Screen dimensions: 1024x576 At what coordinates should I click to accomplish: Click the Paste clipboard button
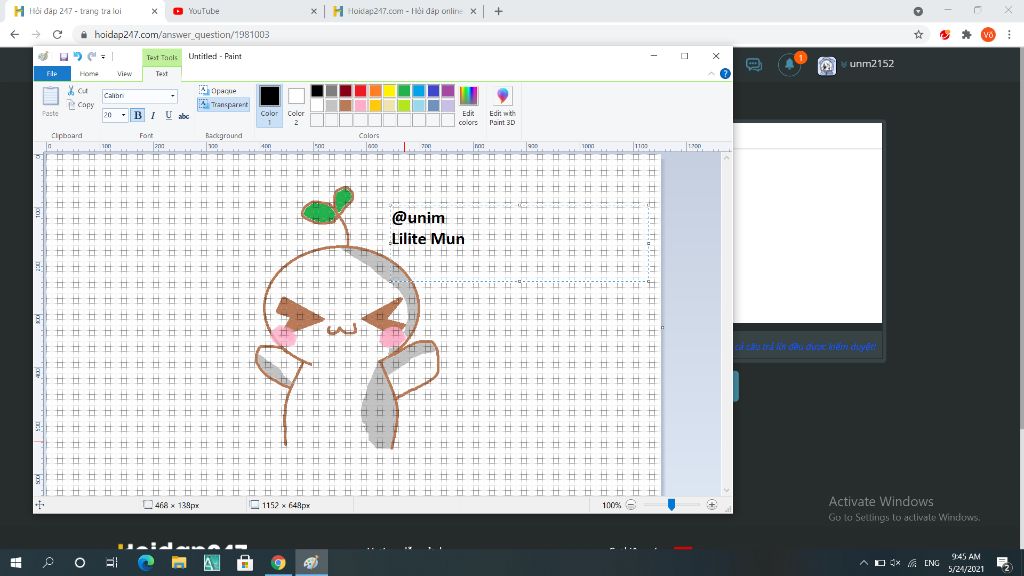coord(50,101)
